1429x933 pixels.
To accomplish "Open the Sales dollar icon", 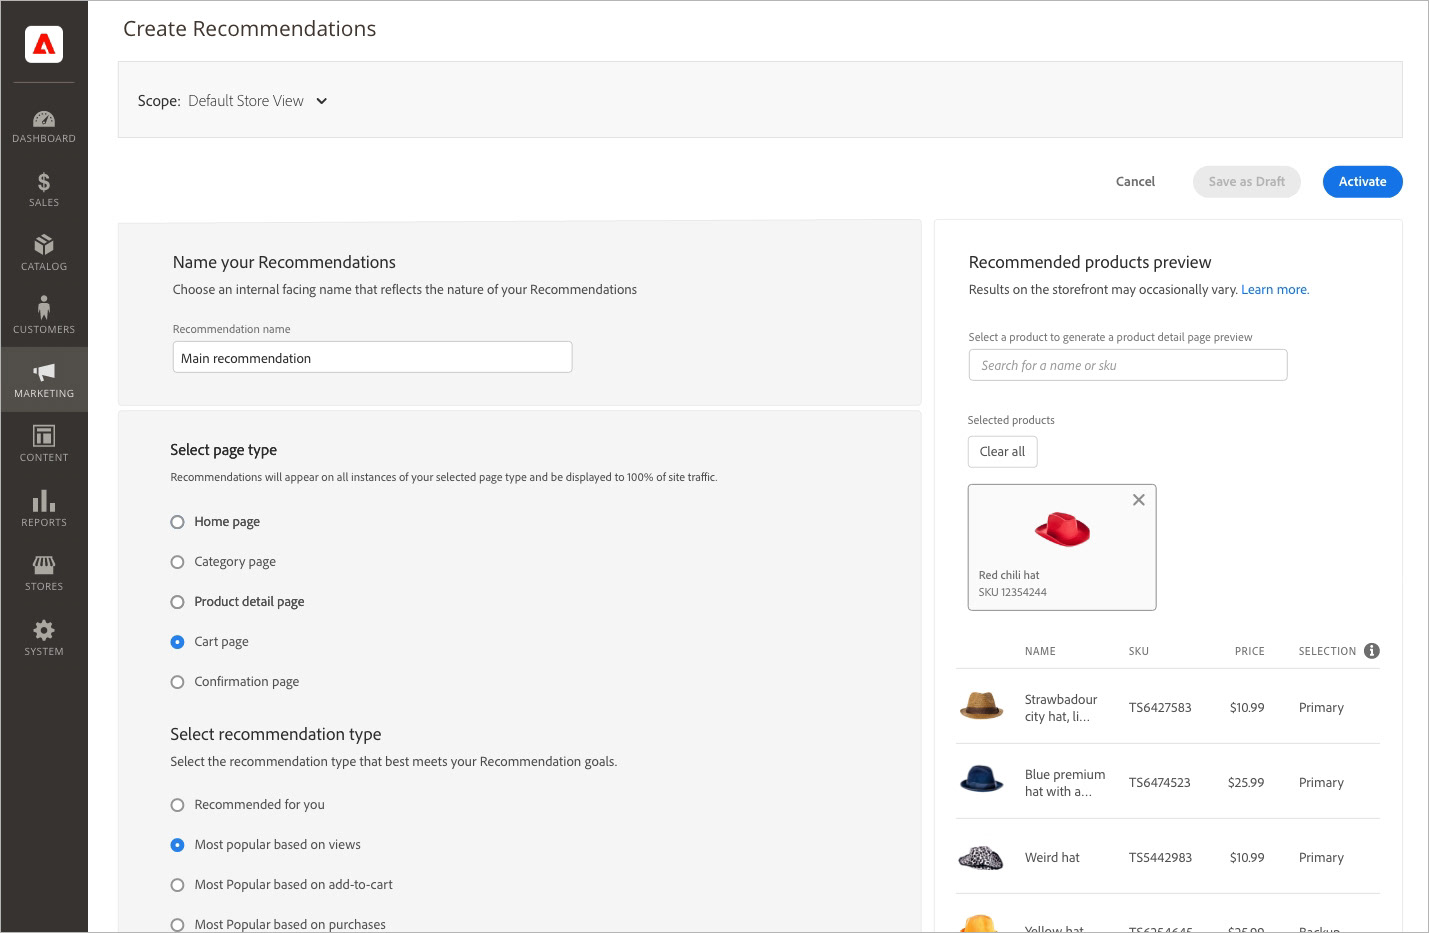I will click(44, 182).
